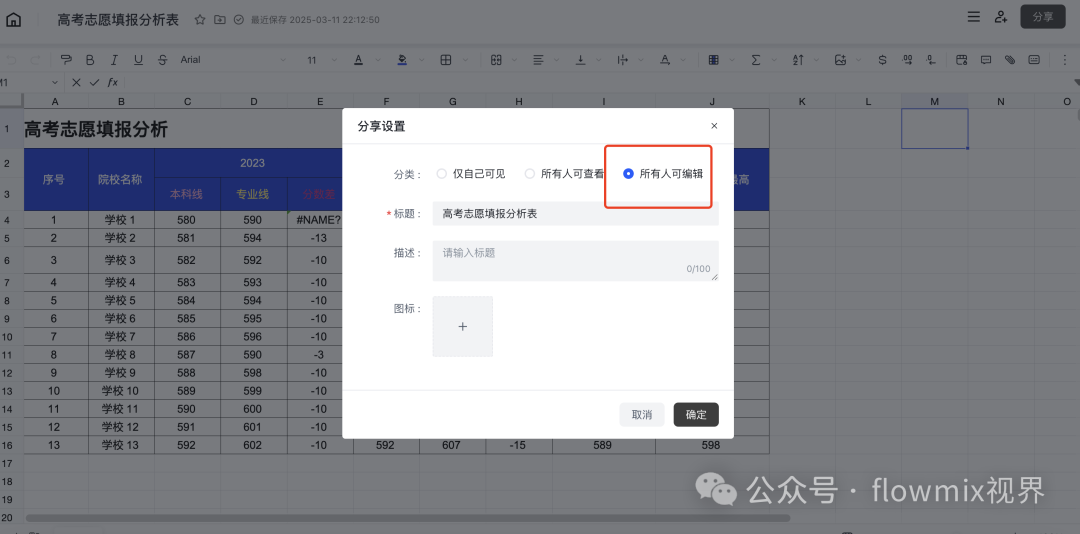Click the 分享 share button
The width and height of the screenshot is (1080, 534).
click(x=1043, y=17)
